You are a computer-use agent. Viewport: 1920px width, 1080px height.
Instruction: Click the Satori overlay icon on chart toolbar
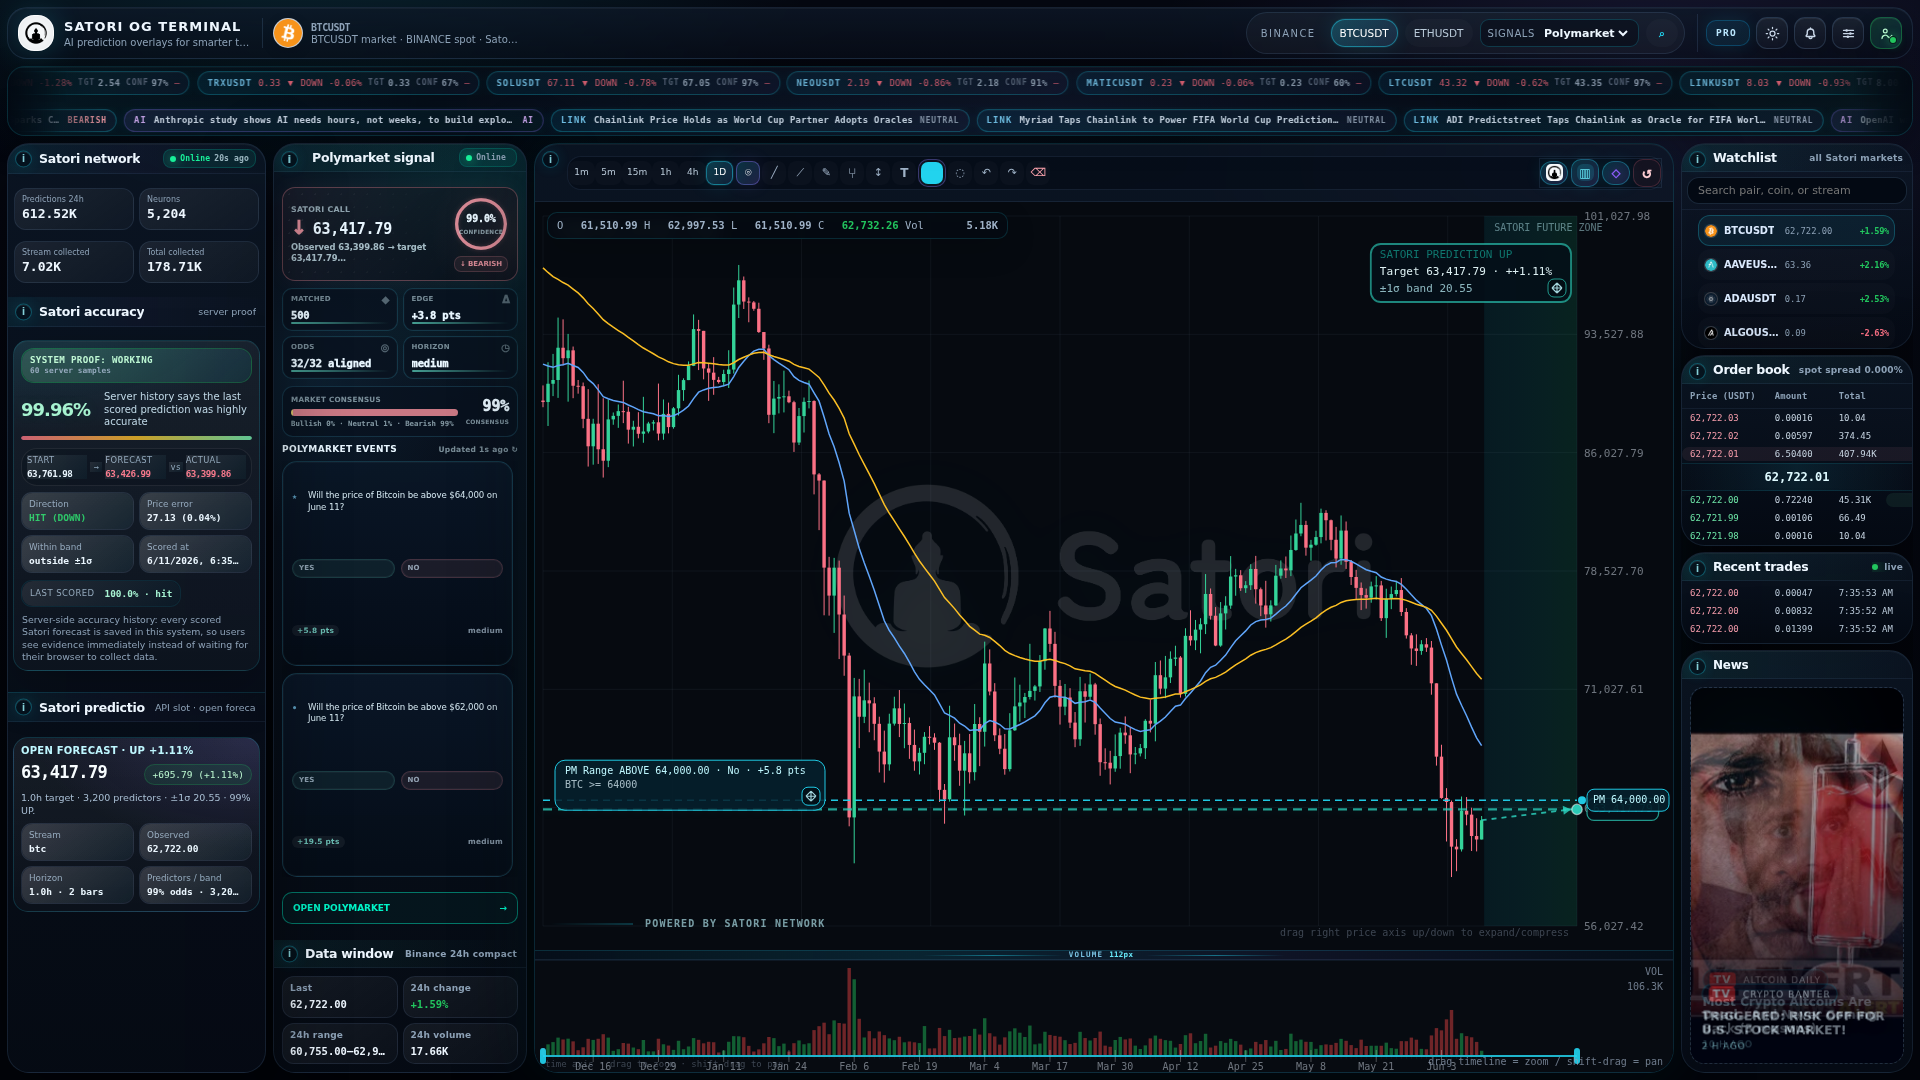click(x=1554, y=173)
